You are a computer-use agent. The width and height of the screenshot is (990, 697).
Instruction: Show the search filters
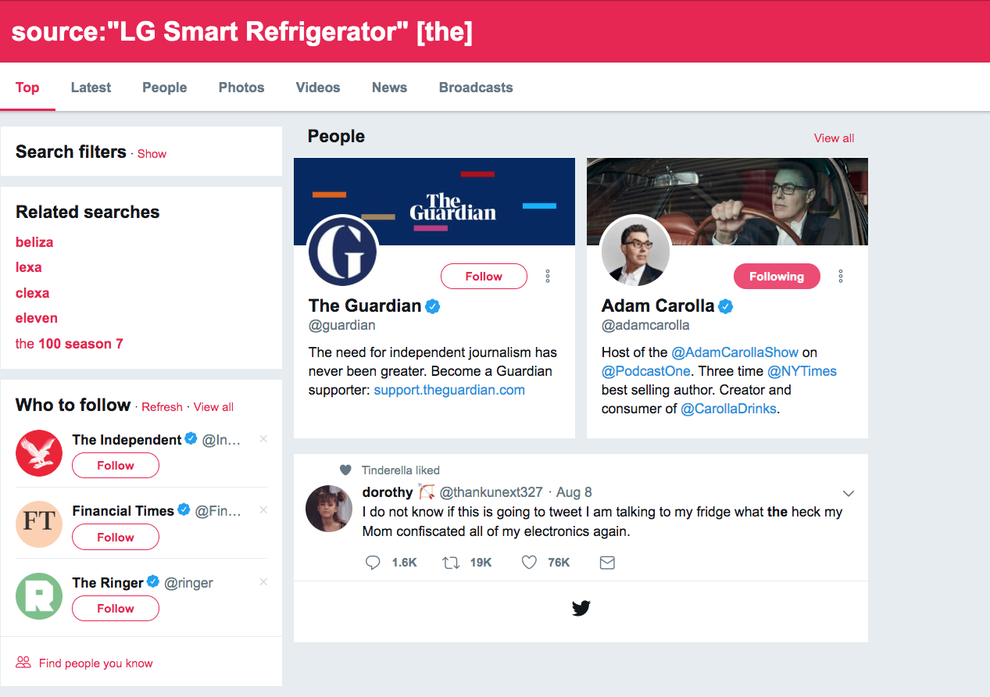tap(151, 154)
